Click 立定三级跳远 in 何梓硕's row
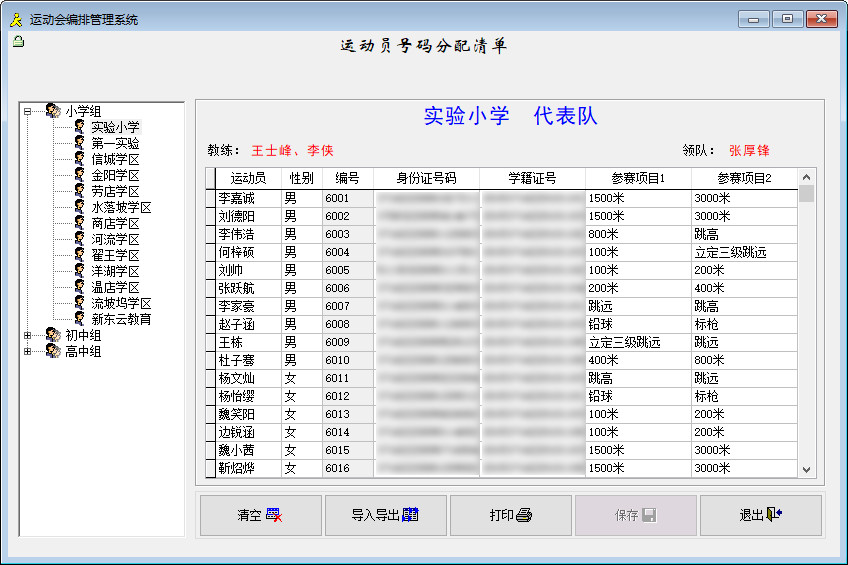This screenshot has height=565, width=848. point(744,252)
